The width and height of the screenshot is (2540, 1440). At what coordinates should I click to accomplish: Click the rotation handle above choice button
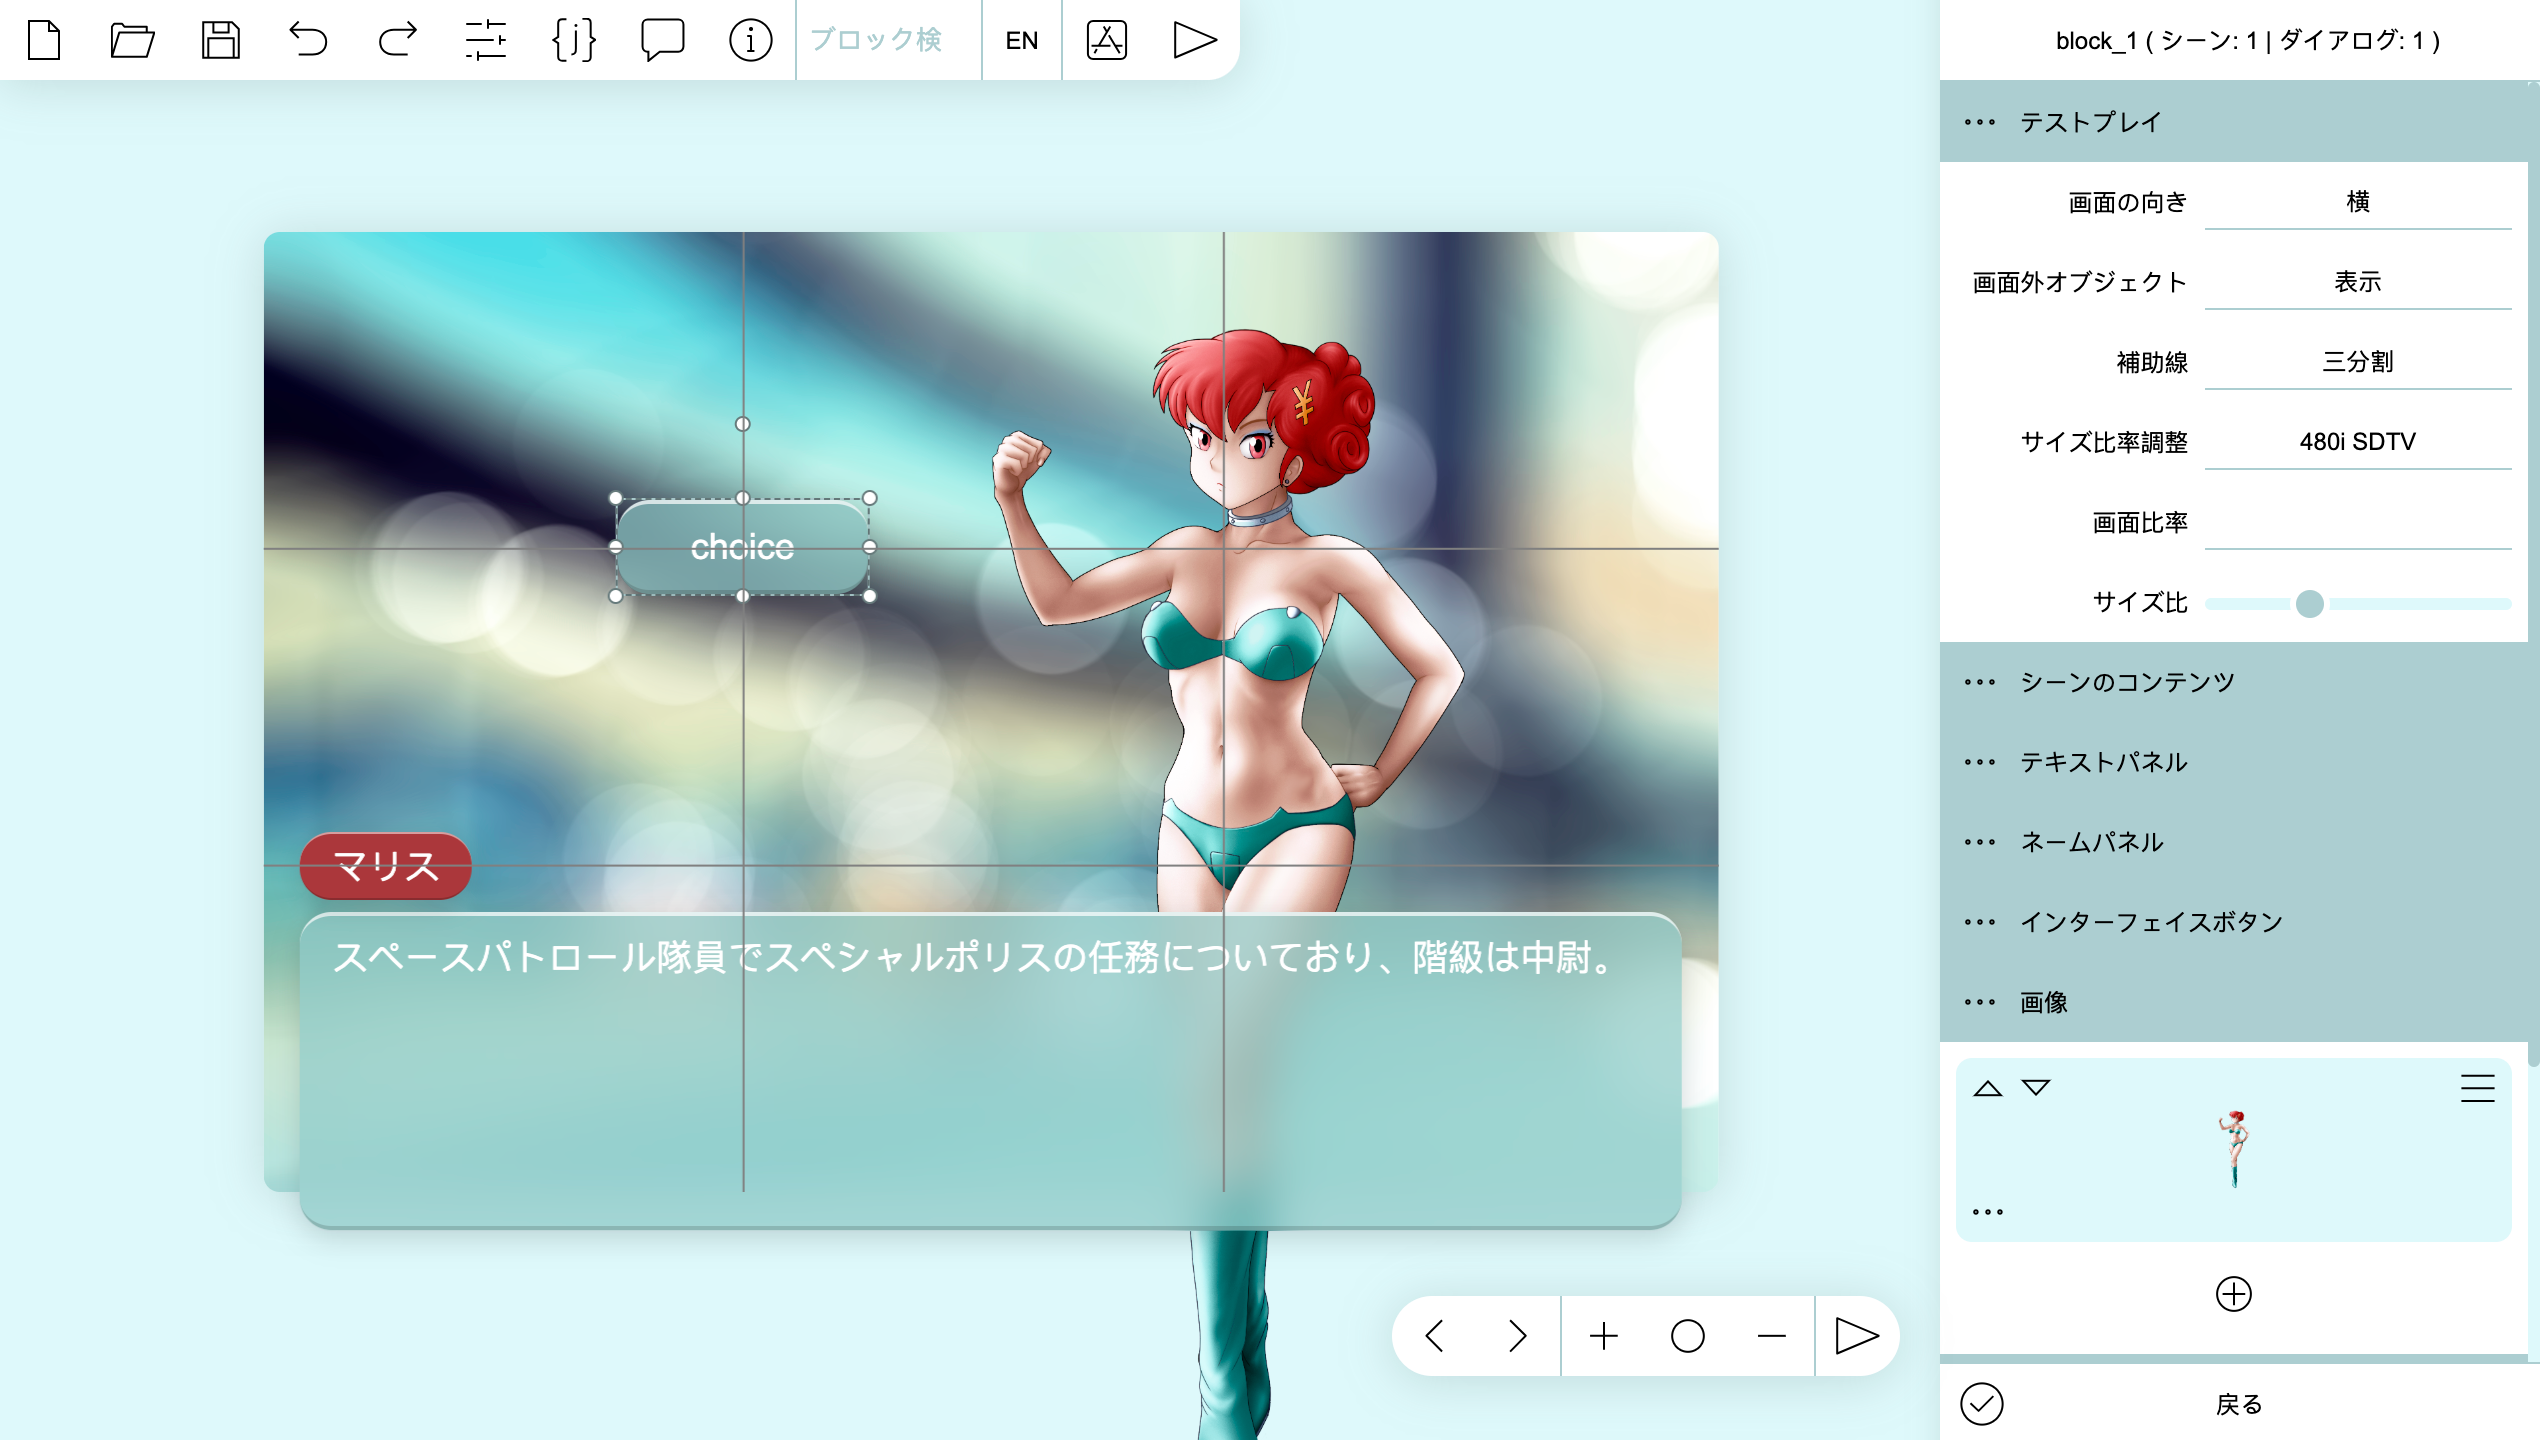coord(742,424)
